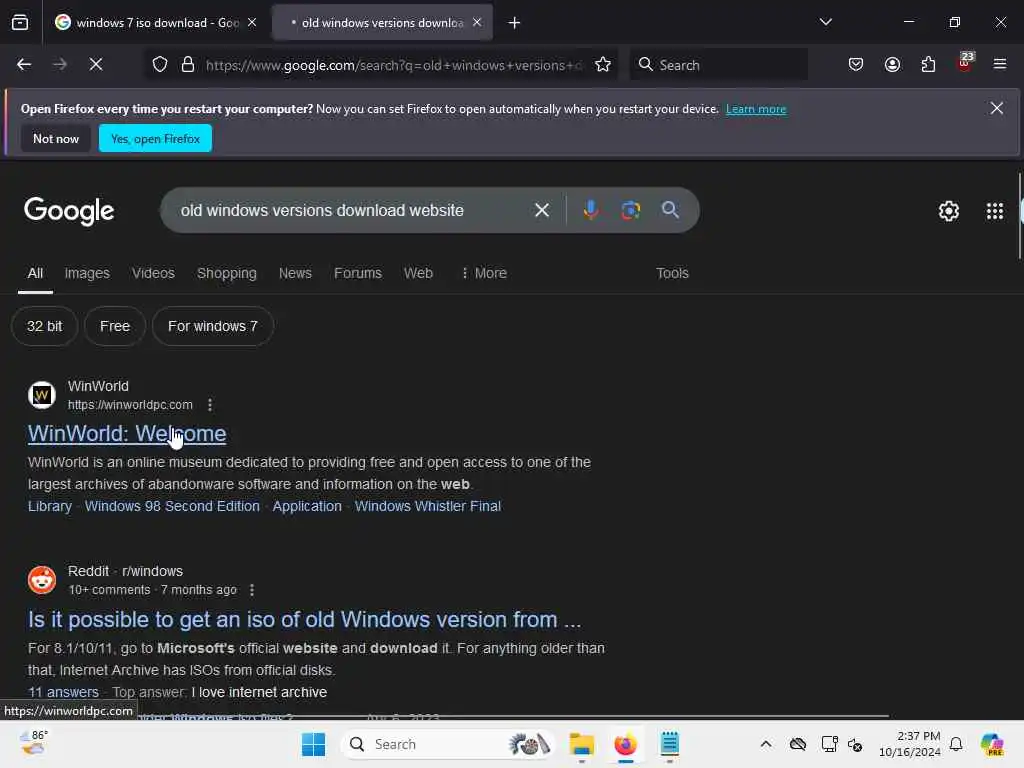Clear the Google search query
The height and width of the screenshot is (768, 1024).
coord(542,210)
